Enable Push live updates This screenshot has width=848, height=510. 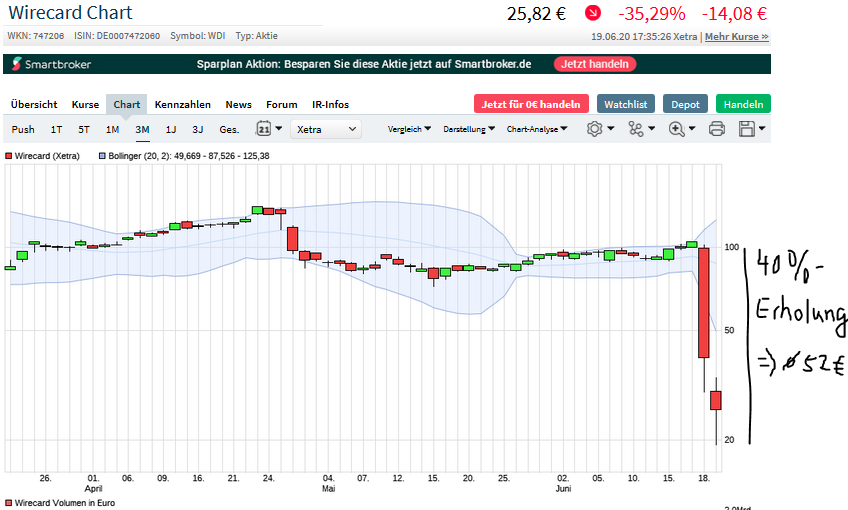(23, 129)
